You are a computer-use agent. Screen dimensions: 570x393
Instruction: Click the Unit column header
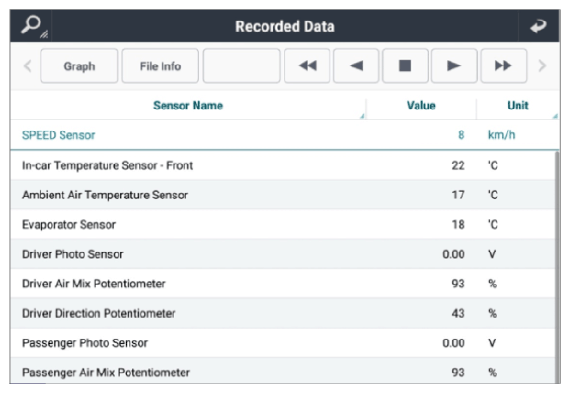pos(518,105)
